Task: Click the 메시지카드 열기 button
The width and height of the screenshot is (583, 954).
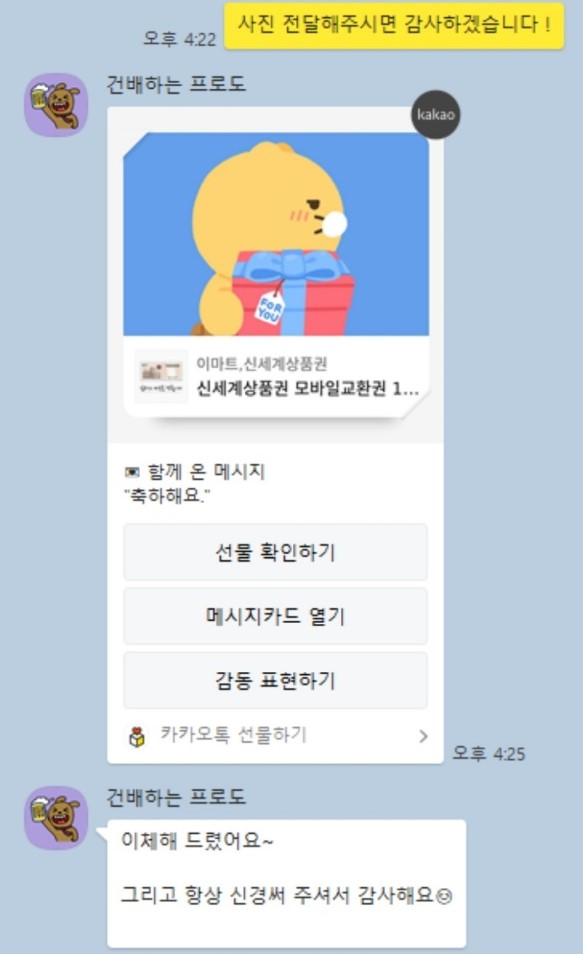Action: tap(275, 616)
